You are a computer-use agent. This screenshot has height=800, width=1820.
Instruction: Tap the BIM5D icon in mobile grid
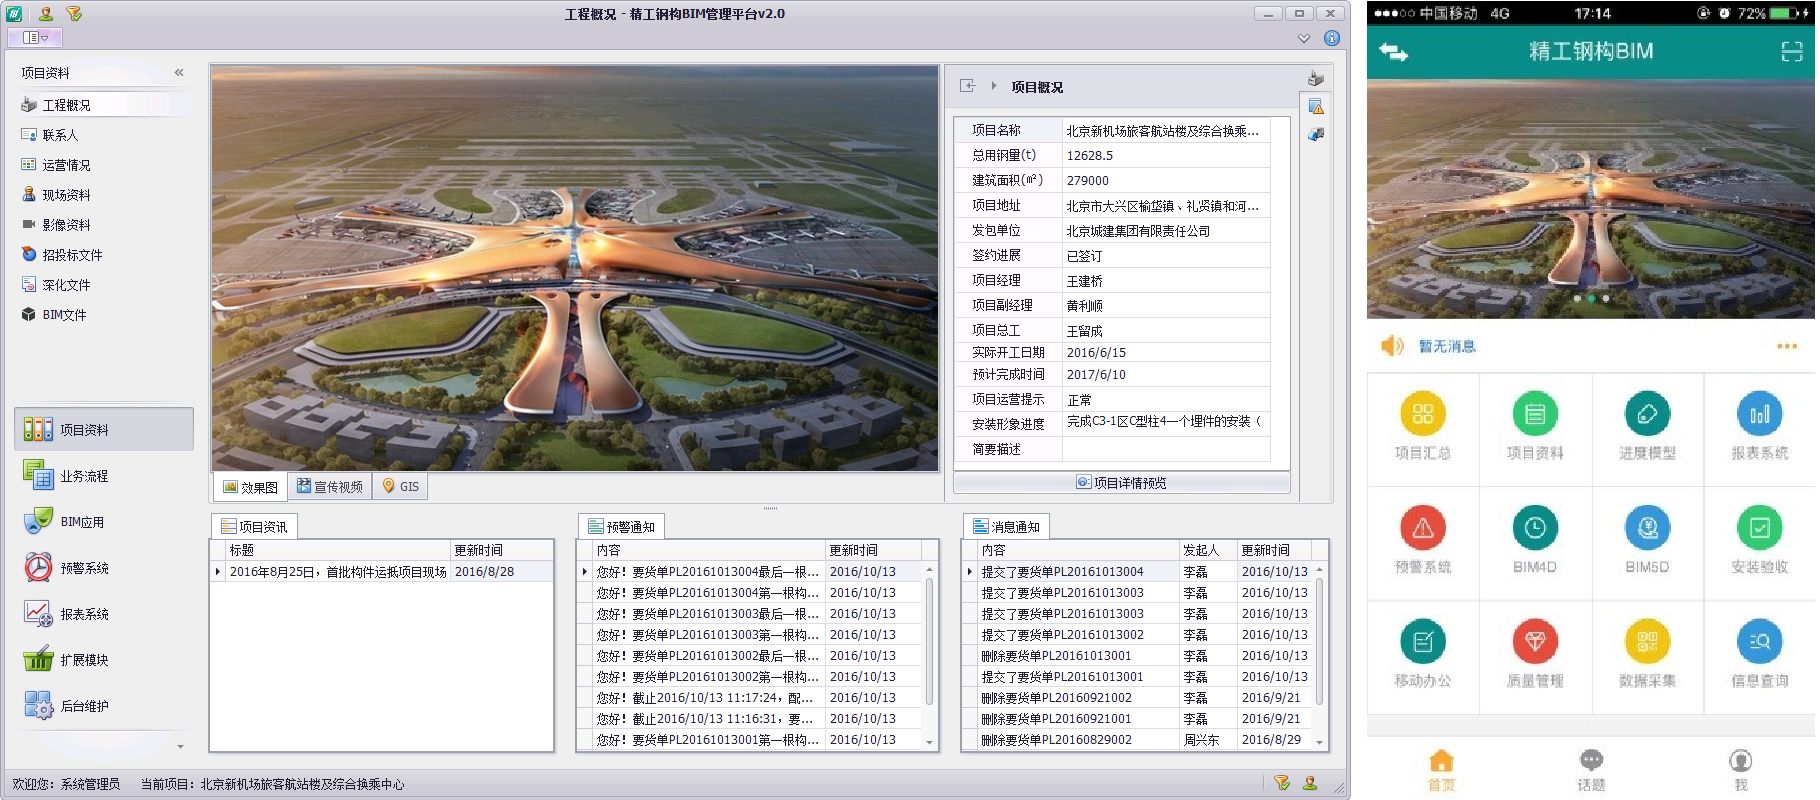[1647, 528]
